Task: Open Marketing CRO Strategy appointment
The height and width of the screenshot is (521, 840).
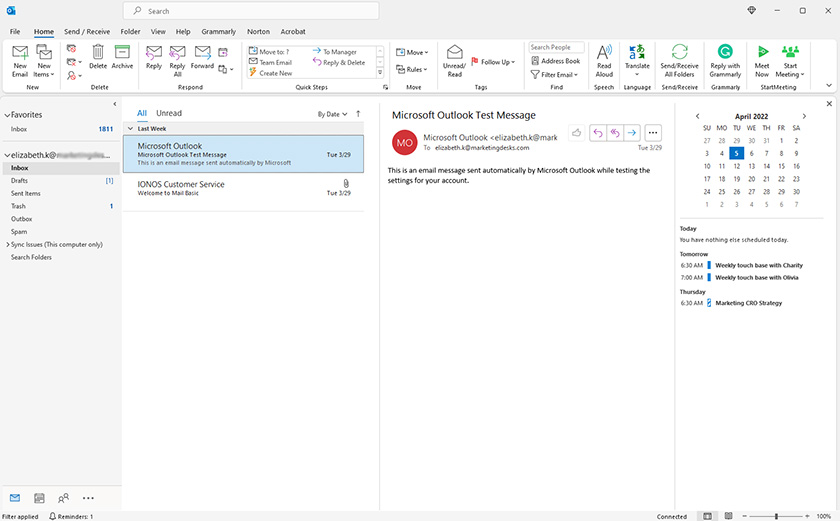Action: (x=748, y=303)
